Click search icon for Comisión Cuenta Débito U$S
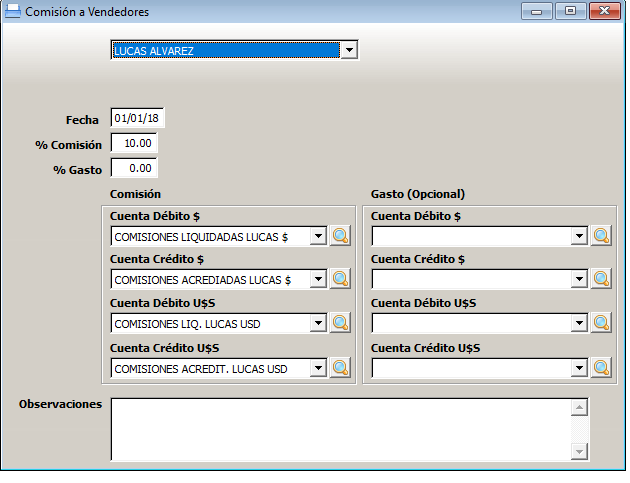 (340, 323)
